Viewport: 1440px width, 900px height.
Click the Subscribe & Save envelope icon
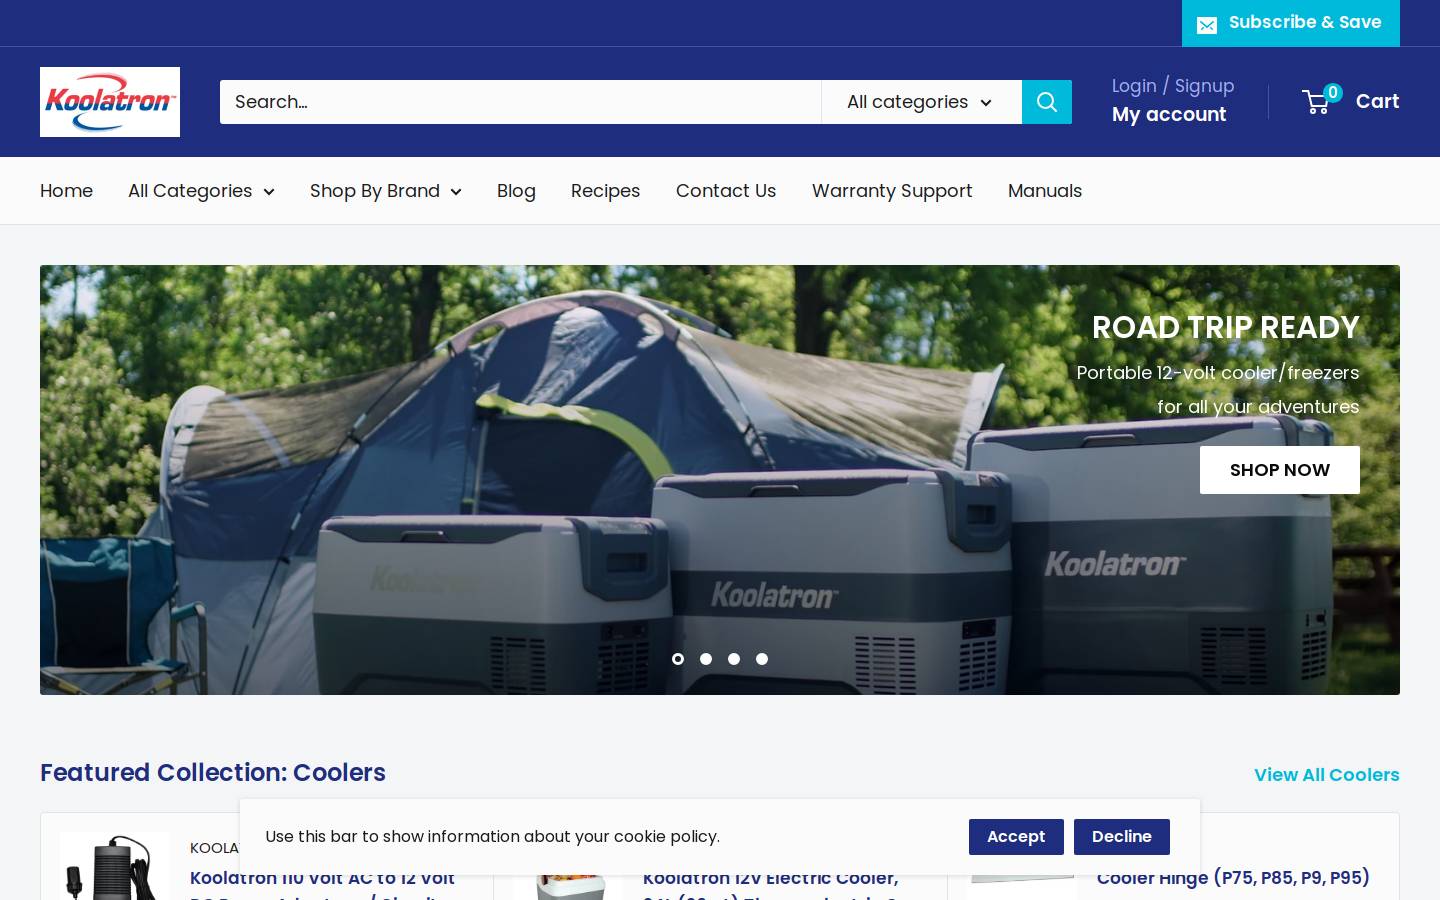pos(1207,24)
